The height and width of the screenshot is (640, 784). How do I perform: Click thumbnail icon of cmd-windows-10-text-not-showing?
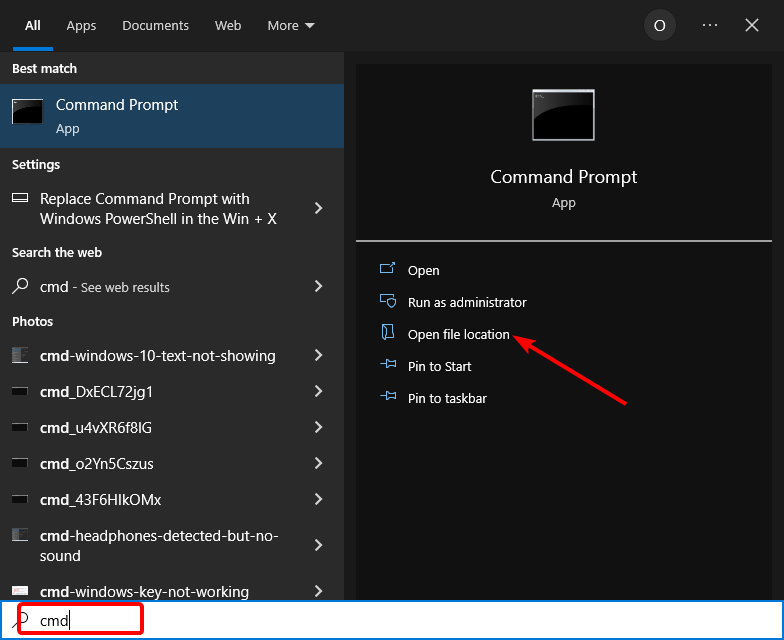20,356
